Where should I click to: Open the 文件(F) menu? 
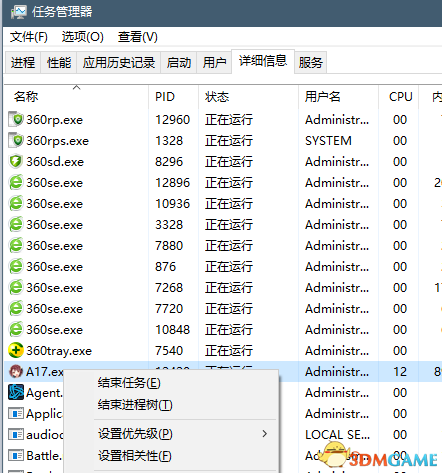click(x=29, y=37)
